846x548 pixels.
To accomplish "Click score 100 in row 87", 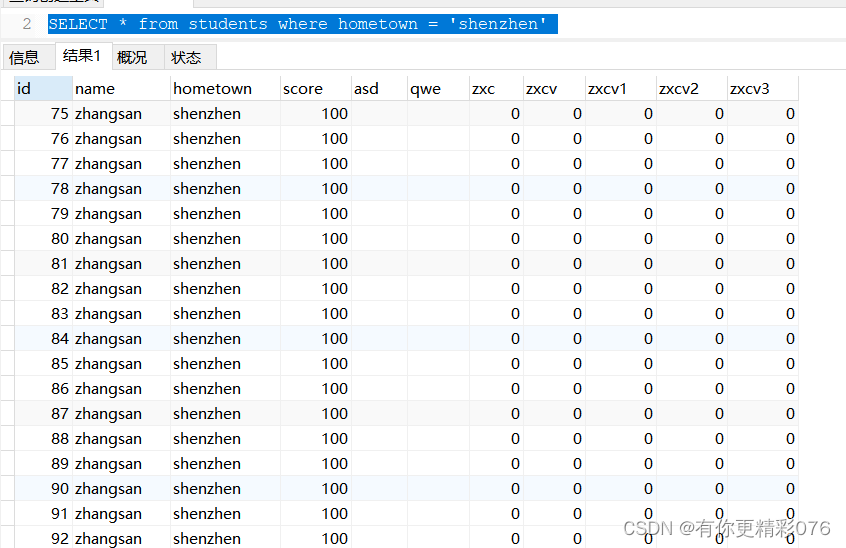I will pos(316,414).
